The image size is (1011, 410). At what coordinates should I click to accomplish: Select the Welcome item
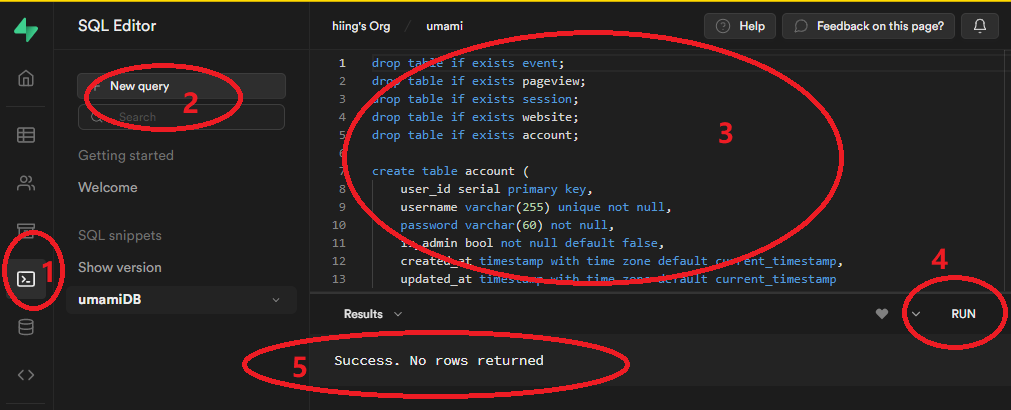tap(108, 188)
